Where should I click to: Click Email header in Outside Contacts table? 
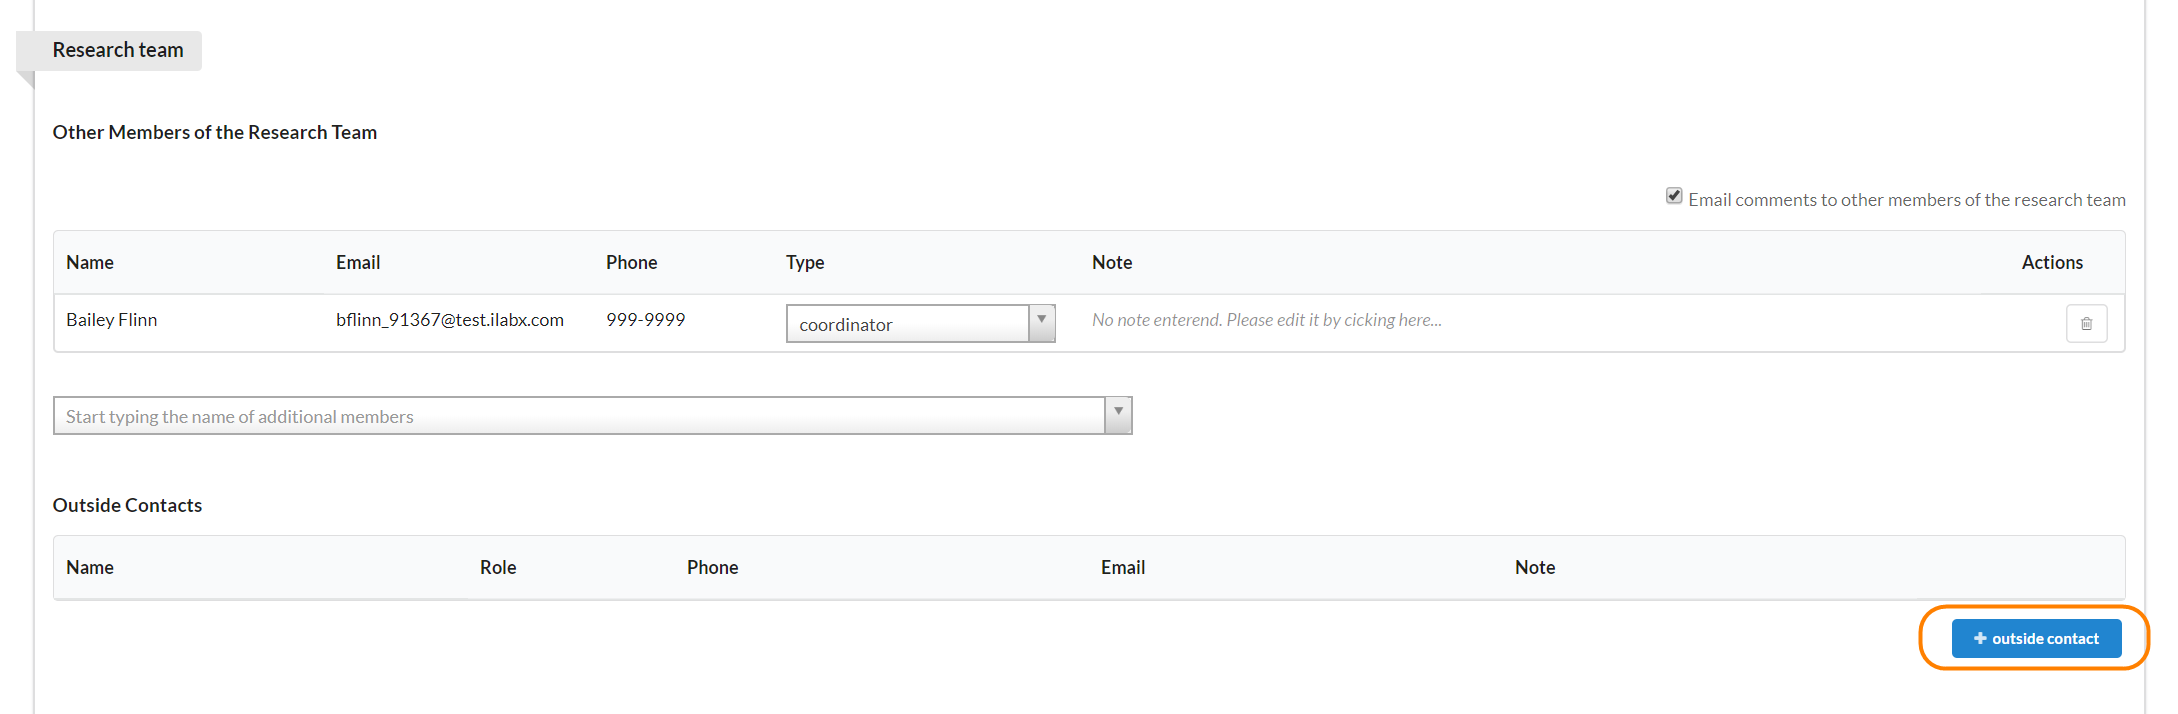1123,567
